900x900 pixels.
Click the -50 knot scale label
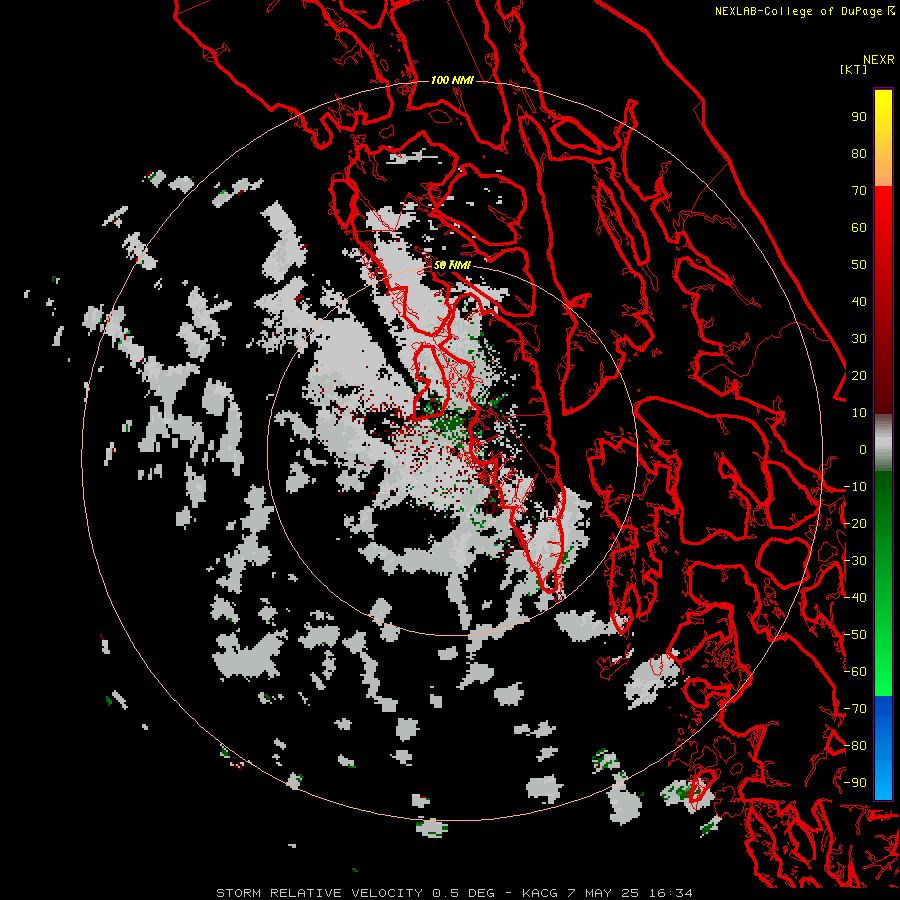855,635
